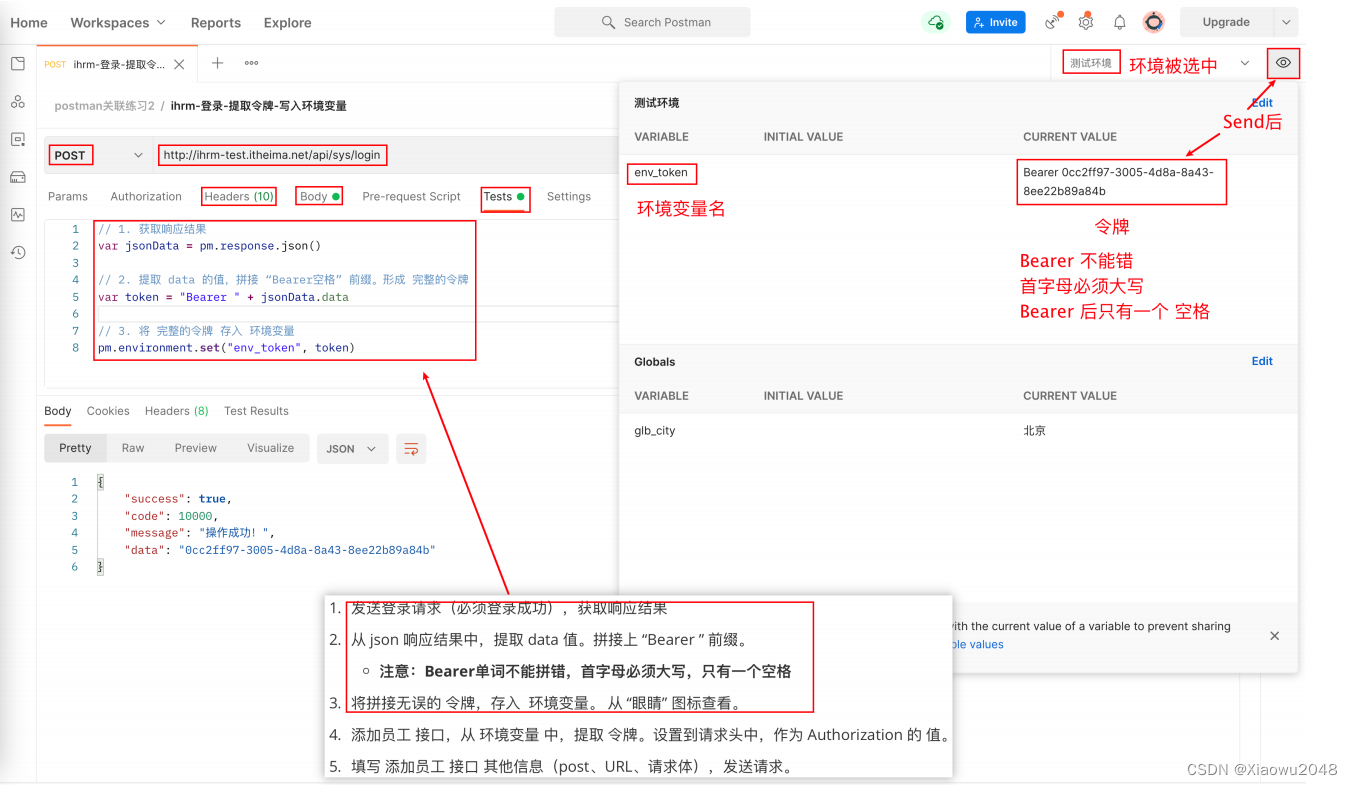Image resolution: width=1353 pixels, height=785 pixels.
Task: Click line 8 pm.environment.set code
Action: 226,348
